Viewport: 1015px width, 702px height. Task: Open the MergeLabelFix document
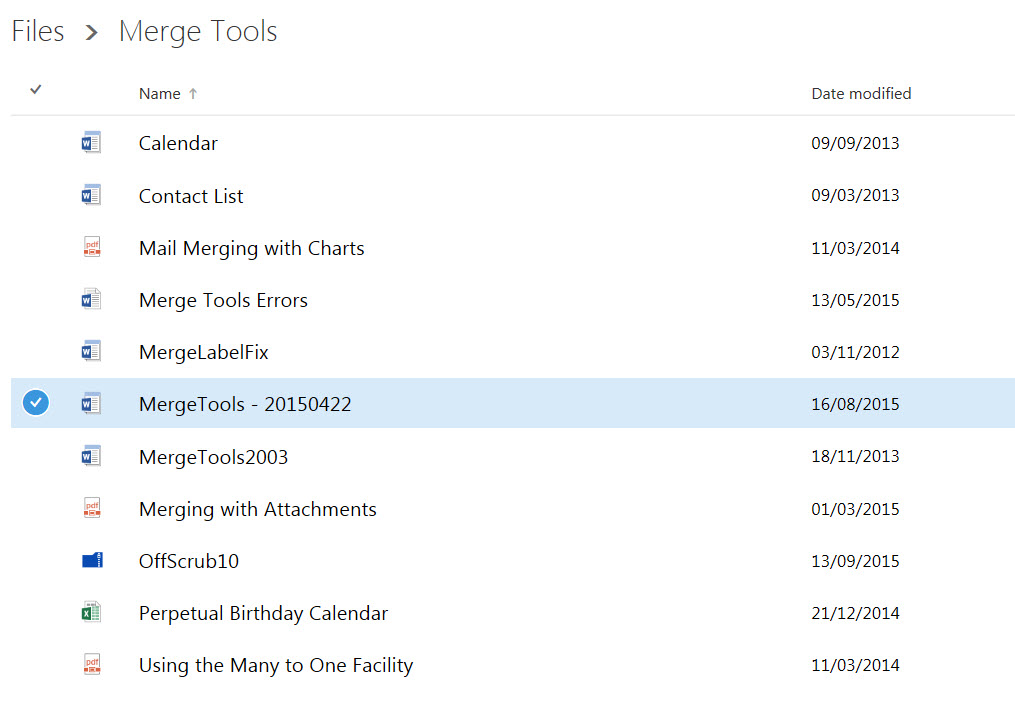204,352
